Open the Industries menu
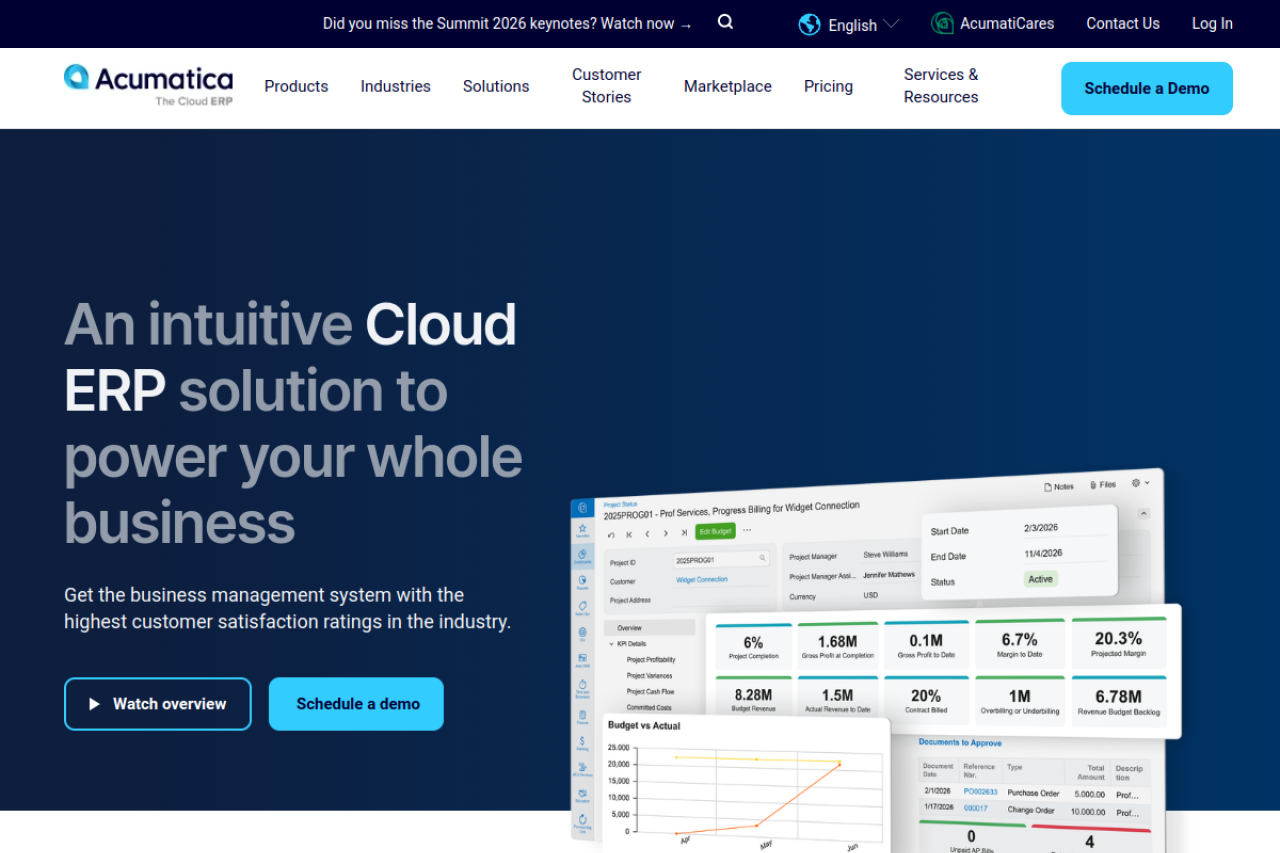Viewport: 1280px width, 853px height. click(x=395, y=86)
